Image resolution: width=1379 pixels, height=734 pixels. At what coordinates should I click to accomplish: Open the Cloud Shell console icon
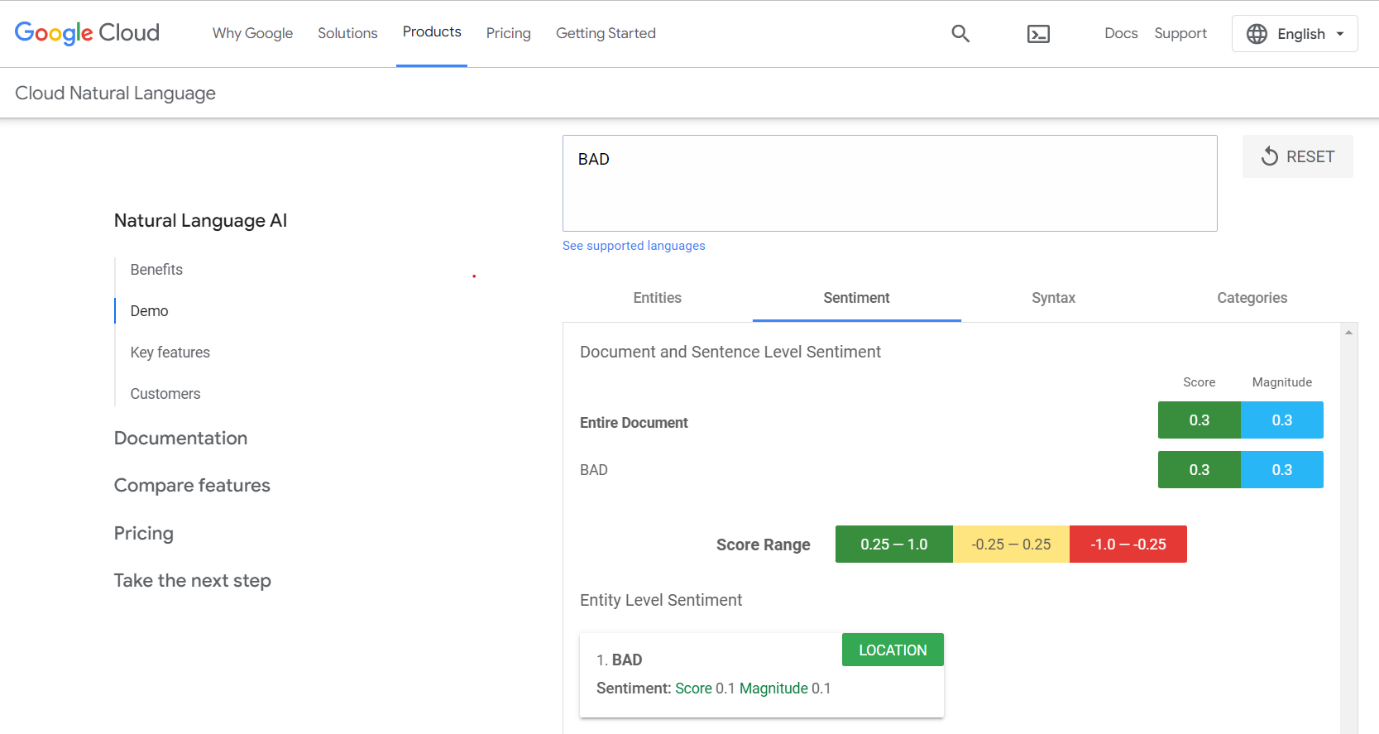pyautogui.click(x=1038, y=34)
